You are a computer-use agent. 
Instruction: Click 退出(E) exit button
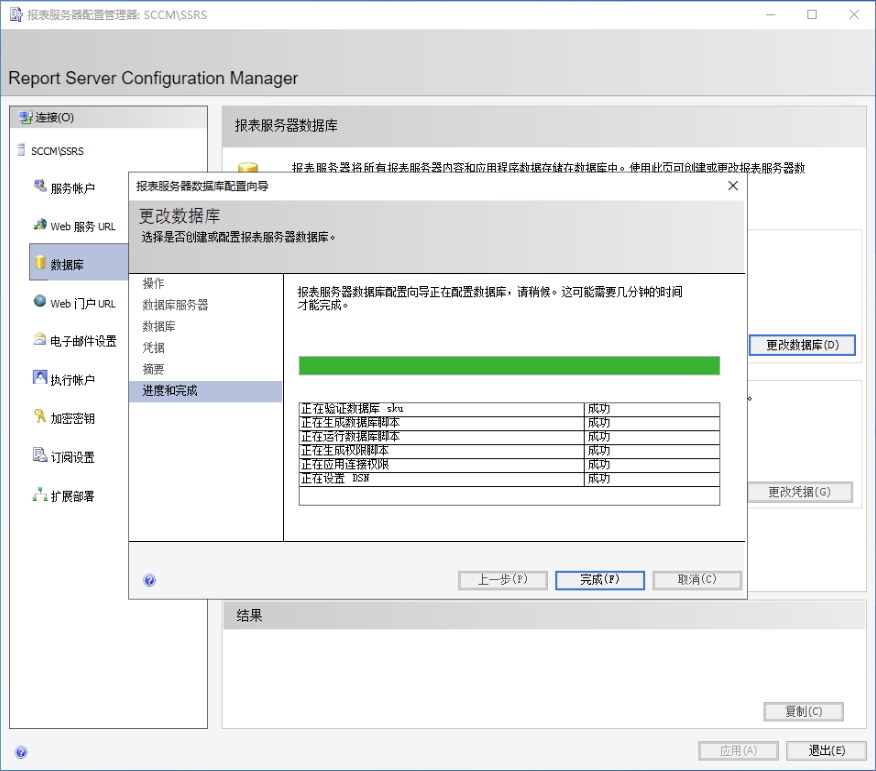coord(826,751)
